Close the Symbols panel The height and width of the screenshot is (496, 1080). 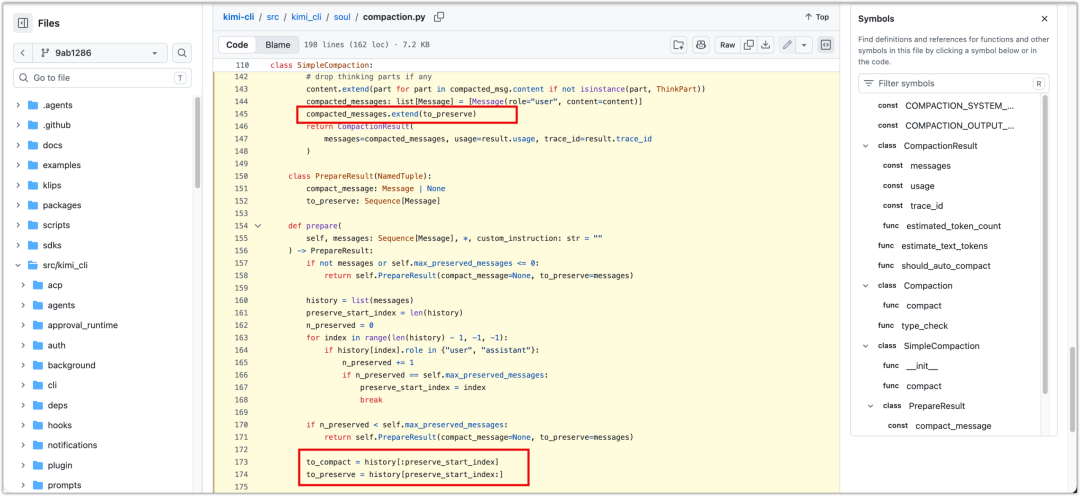(1044, 19)
